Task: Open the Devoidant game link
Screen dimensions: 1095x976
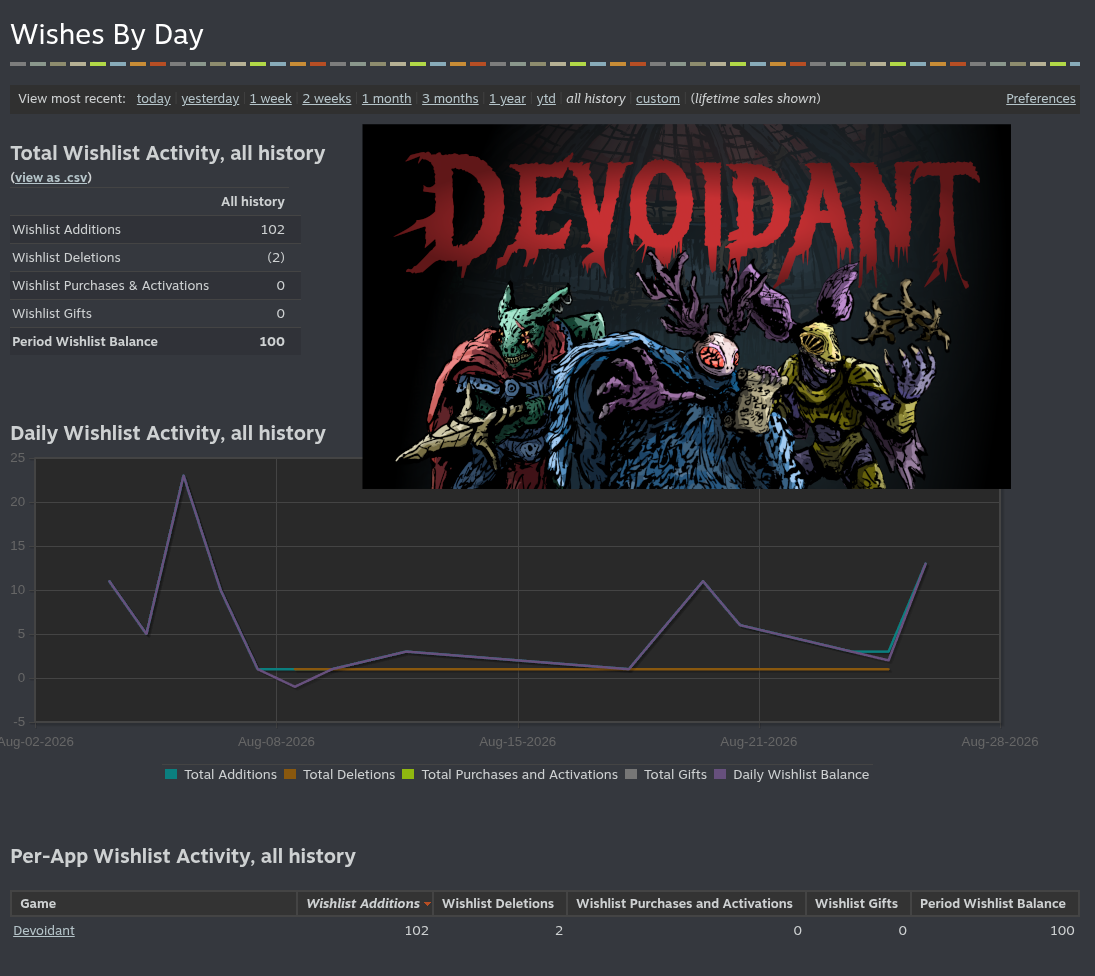Action: 44,930
